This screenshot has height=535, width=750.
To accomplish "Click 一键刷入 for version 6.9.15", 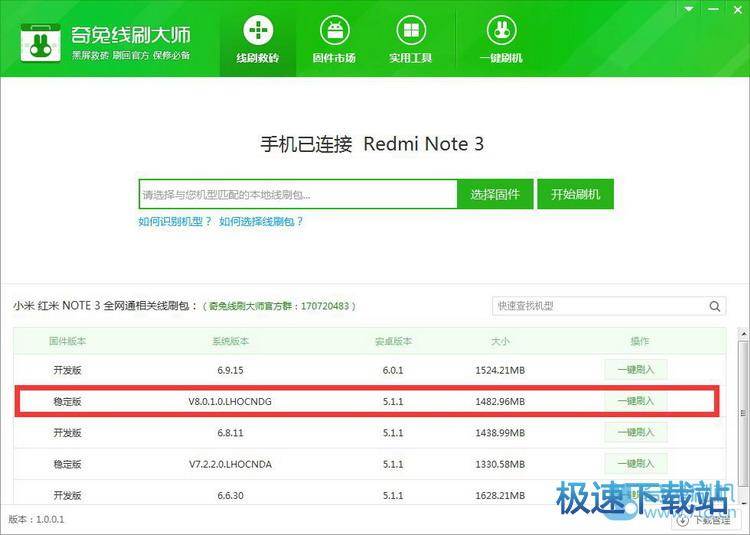I will pos(635,370).
